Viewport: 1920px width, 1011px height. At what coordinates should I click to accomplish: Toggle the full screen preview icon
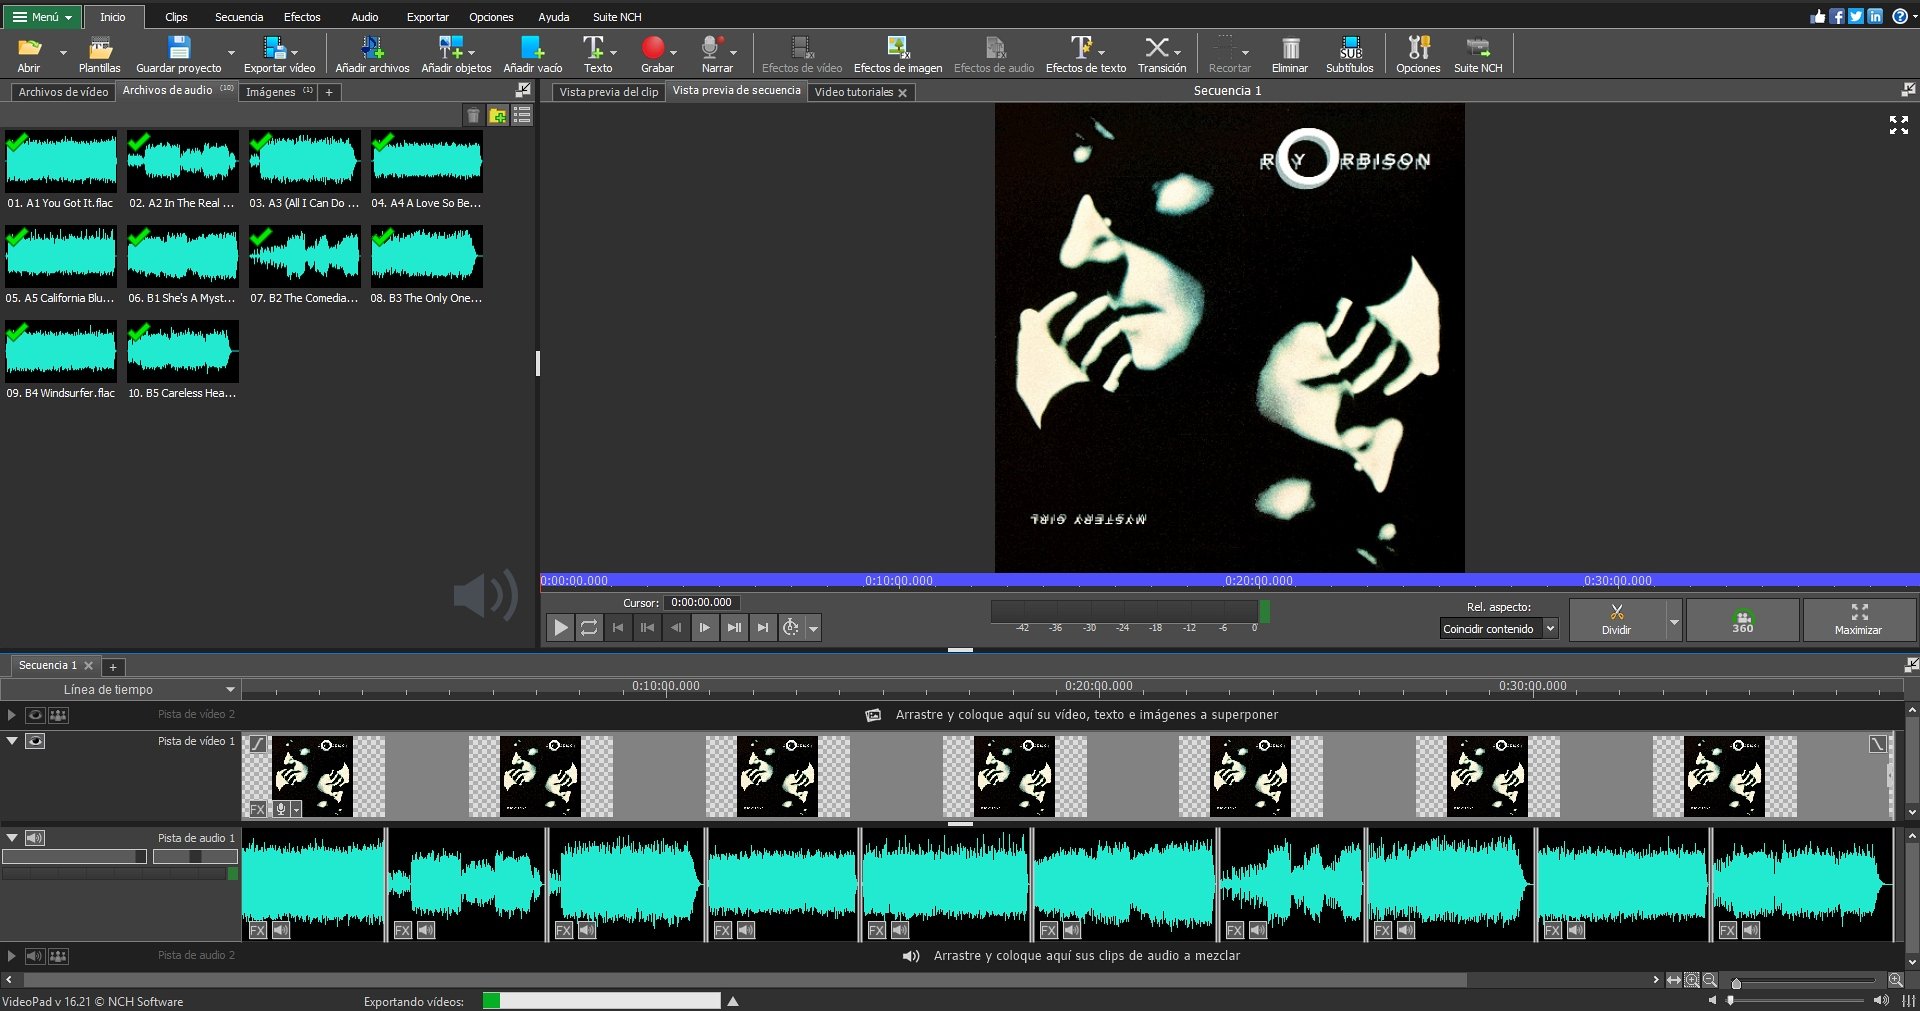tap(1899, 124)
